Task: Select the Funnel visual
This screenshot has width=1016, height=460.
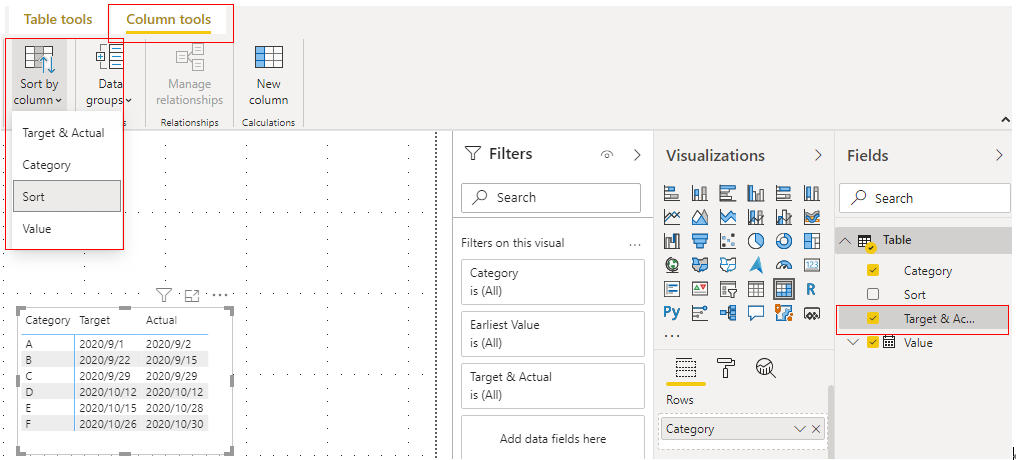Action: coord(700,241)
